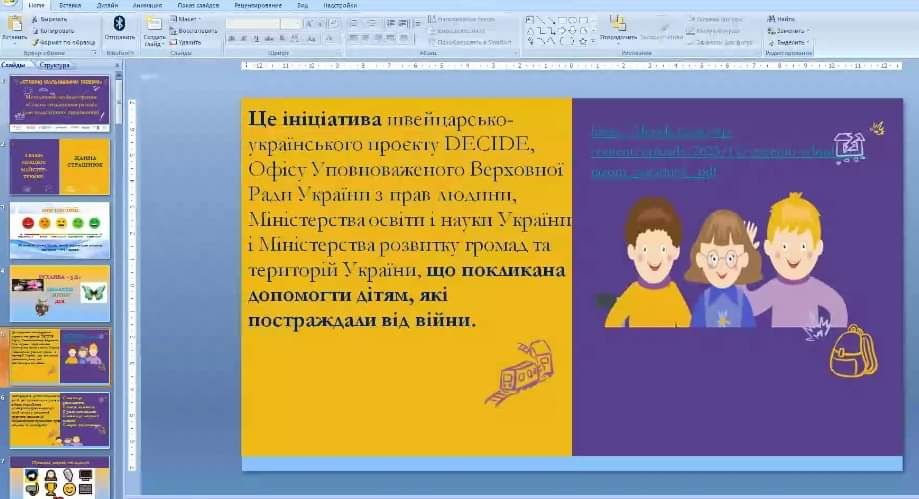Open the Animation (Анимация) ribbon tab
Viewport: 919px width, 499px height.
click(147, 5)
